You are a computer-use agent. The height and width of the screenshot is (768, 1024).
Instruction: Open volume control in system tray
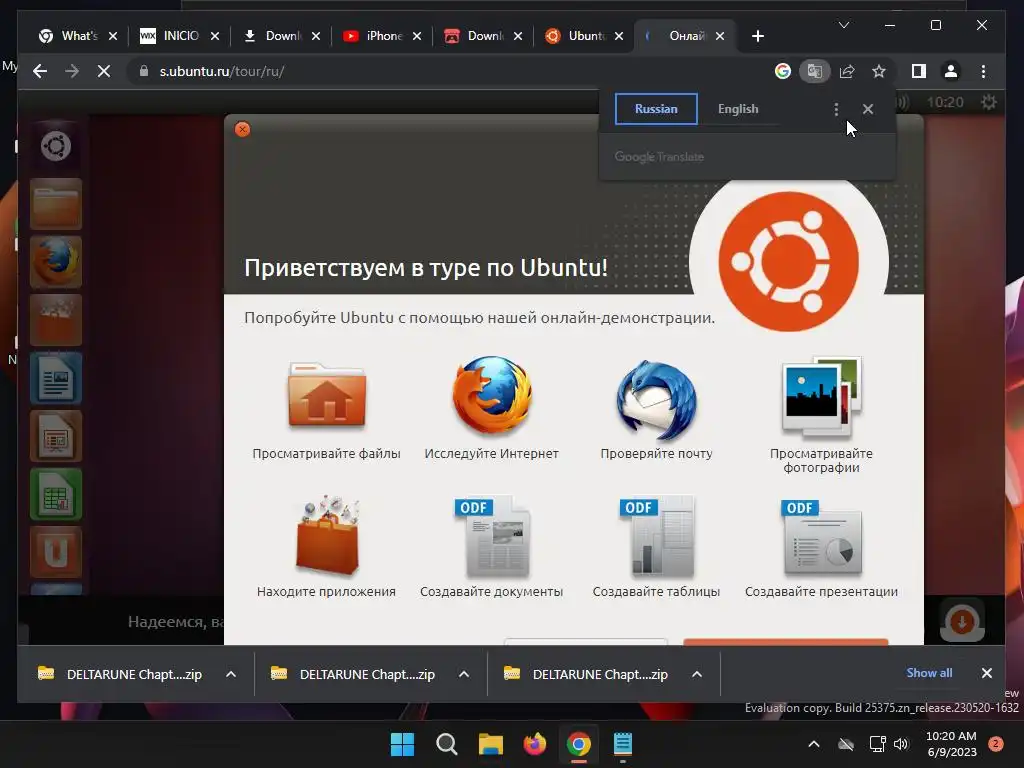pyautogui.click(x=901, y=744)
